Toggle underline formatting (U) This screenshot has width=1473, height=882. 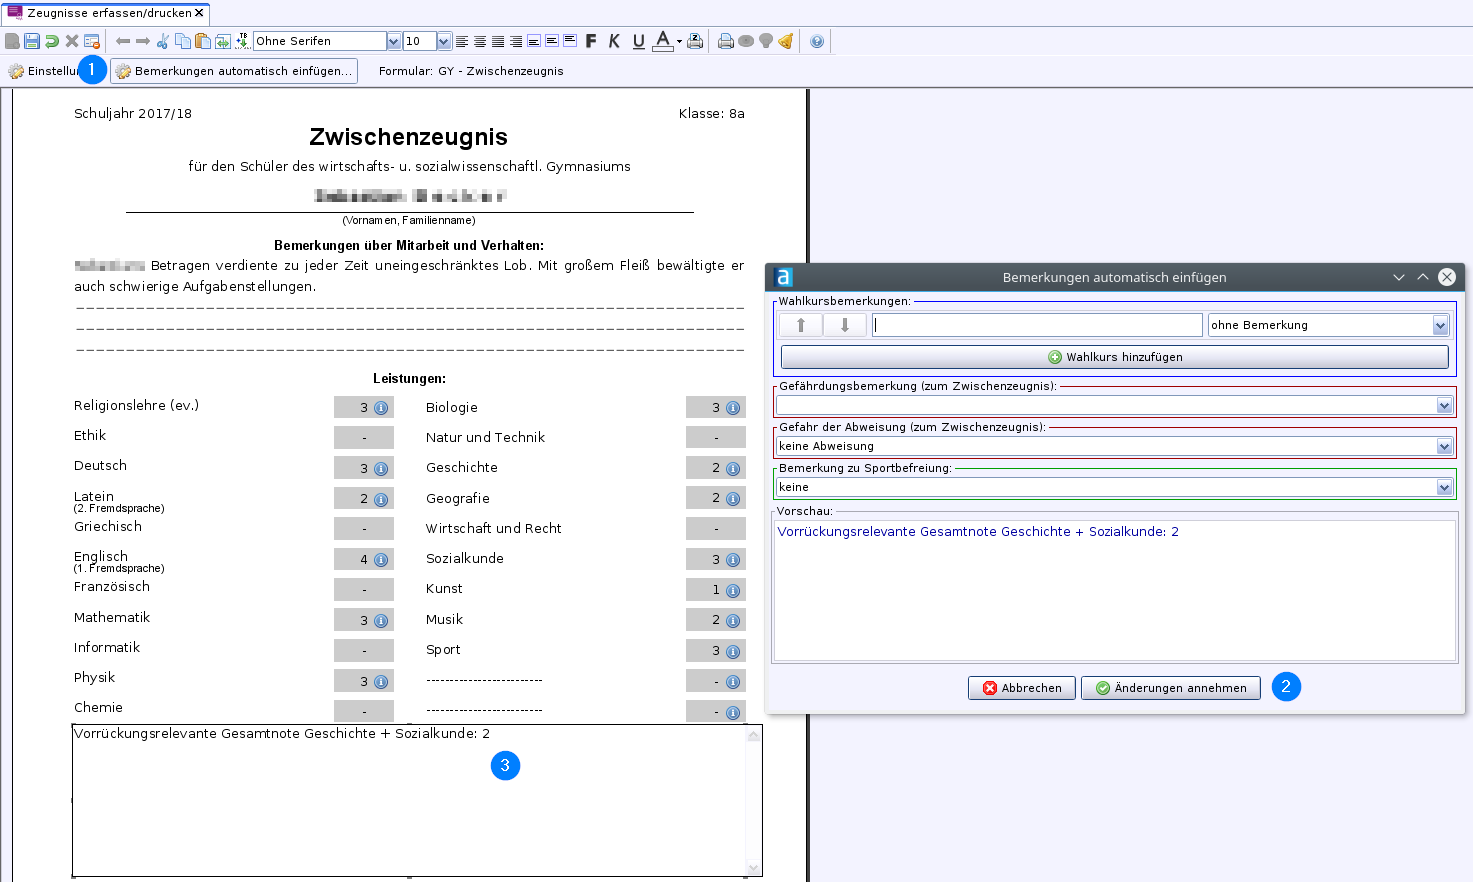[x=638, y=41]
